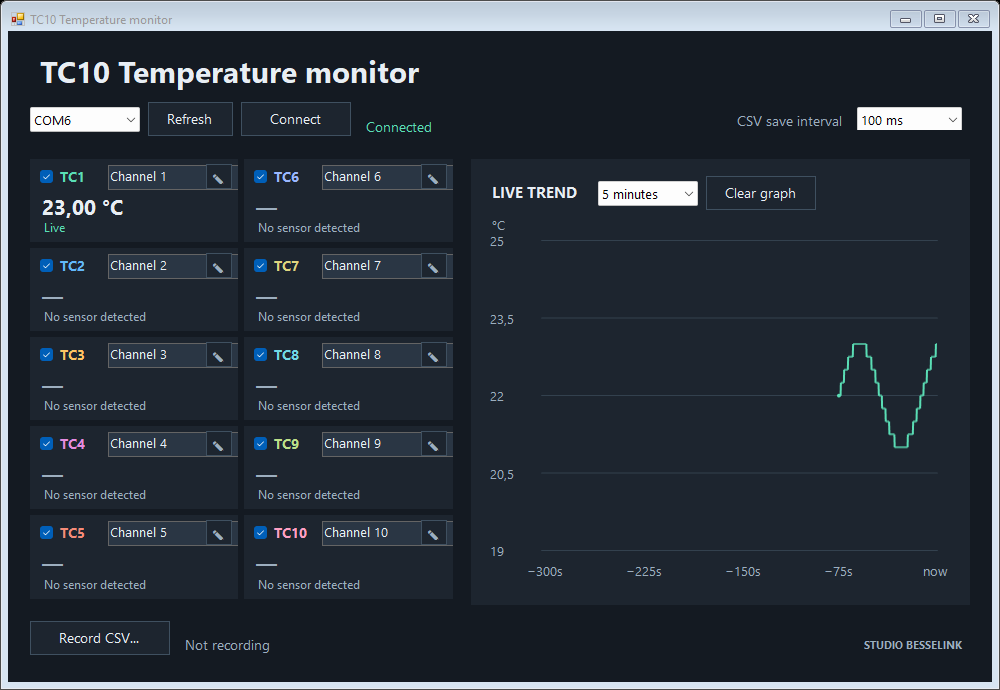This screenshot has width=1000, height=690.
Task: Click the −75s time axis label
Action: [x=839, y=571]
